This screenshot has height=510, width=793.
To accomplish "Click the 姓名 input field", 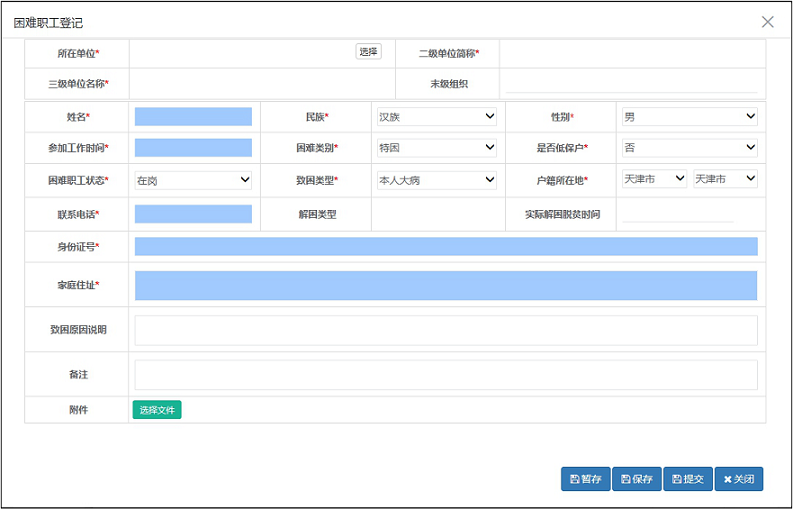I will tap(193, 117).
